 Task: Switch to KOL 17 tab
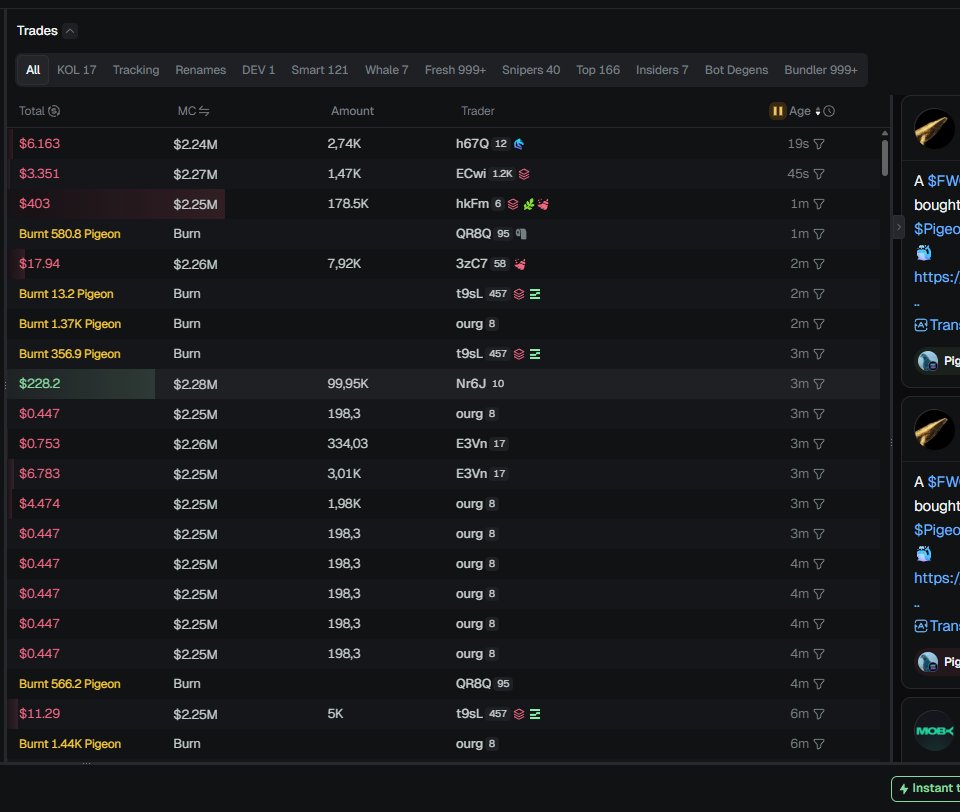[77, 70]
